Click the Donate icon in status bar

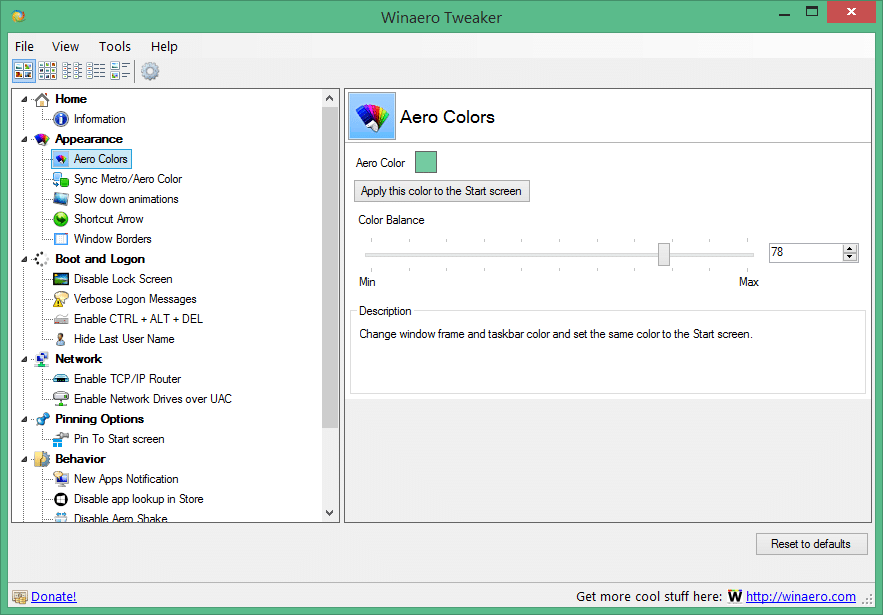(x=20, y=597)
